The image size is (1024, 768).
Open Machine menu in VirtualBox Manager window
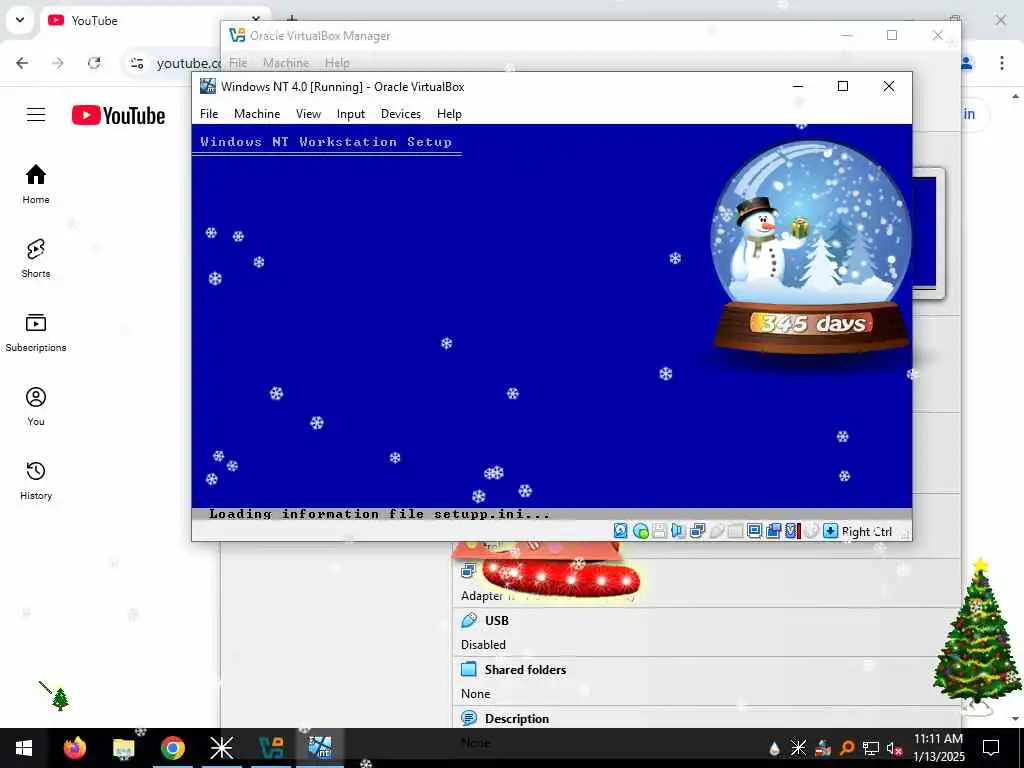click(x=286, y=63)
